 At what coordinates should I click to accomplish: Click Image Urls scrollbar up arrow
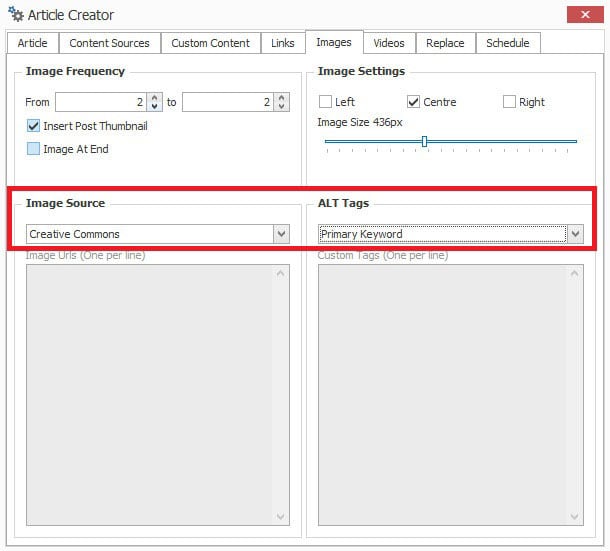(x=280, y=274)
